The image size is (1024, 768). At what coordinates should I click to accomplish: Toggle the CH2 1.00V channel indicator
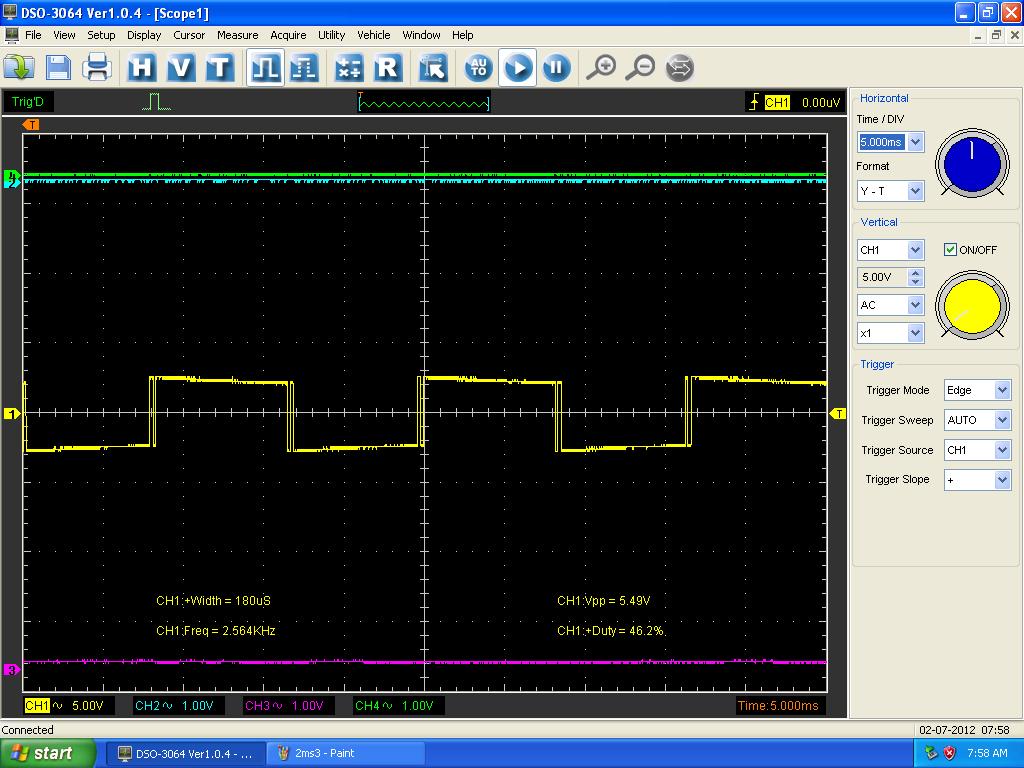click(174, 706)
